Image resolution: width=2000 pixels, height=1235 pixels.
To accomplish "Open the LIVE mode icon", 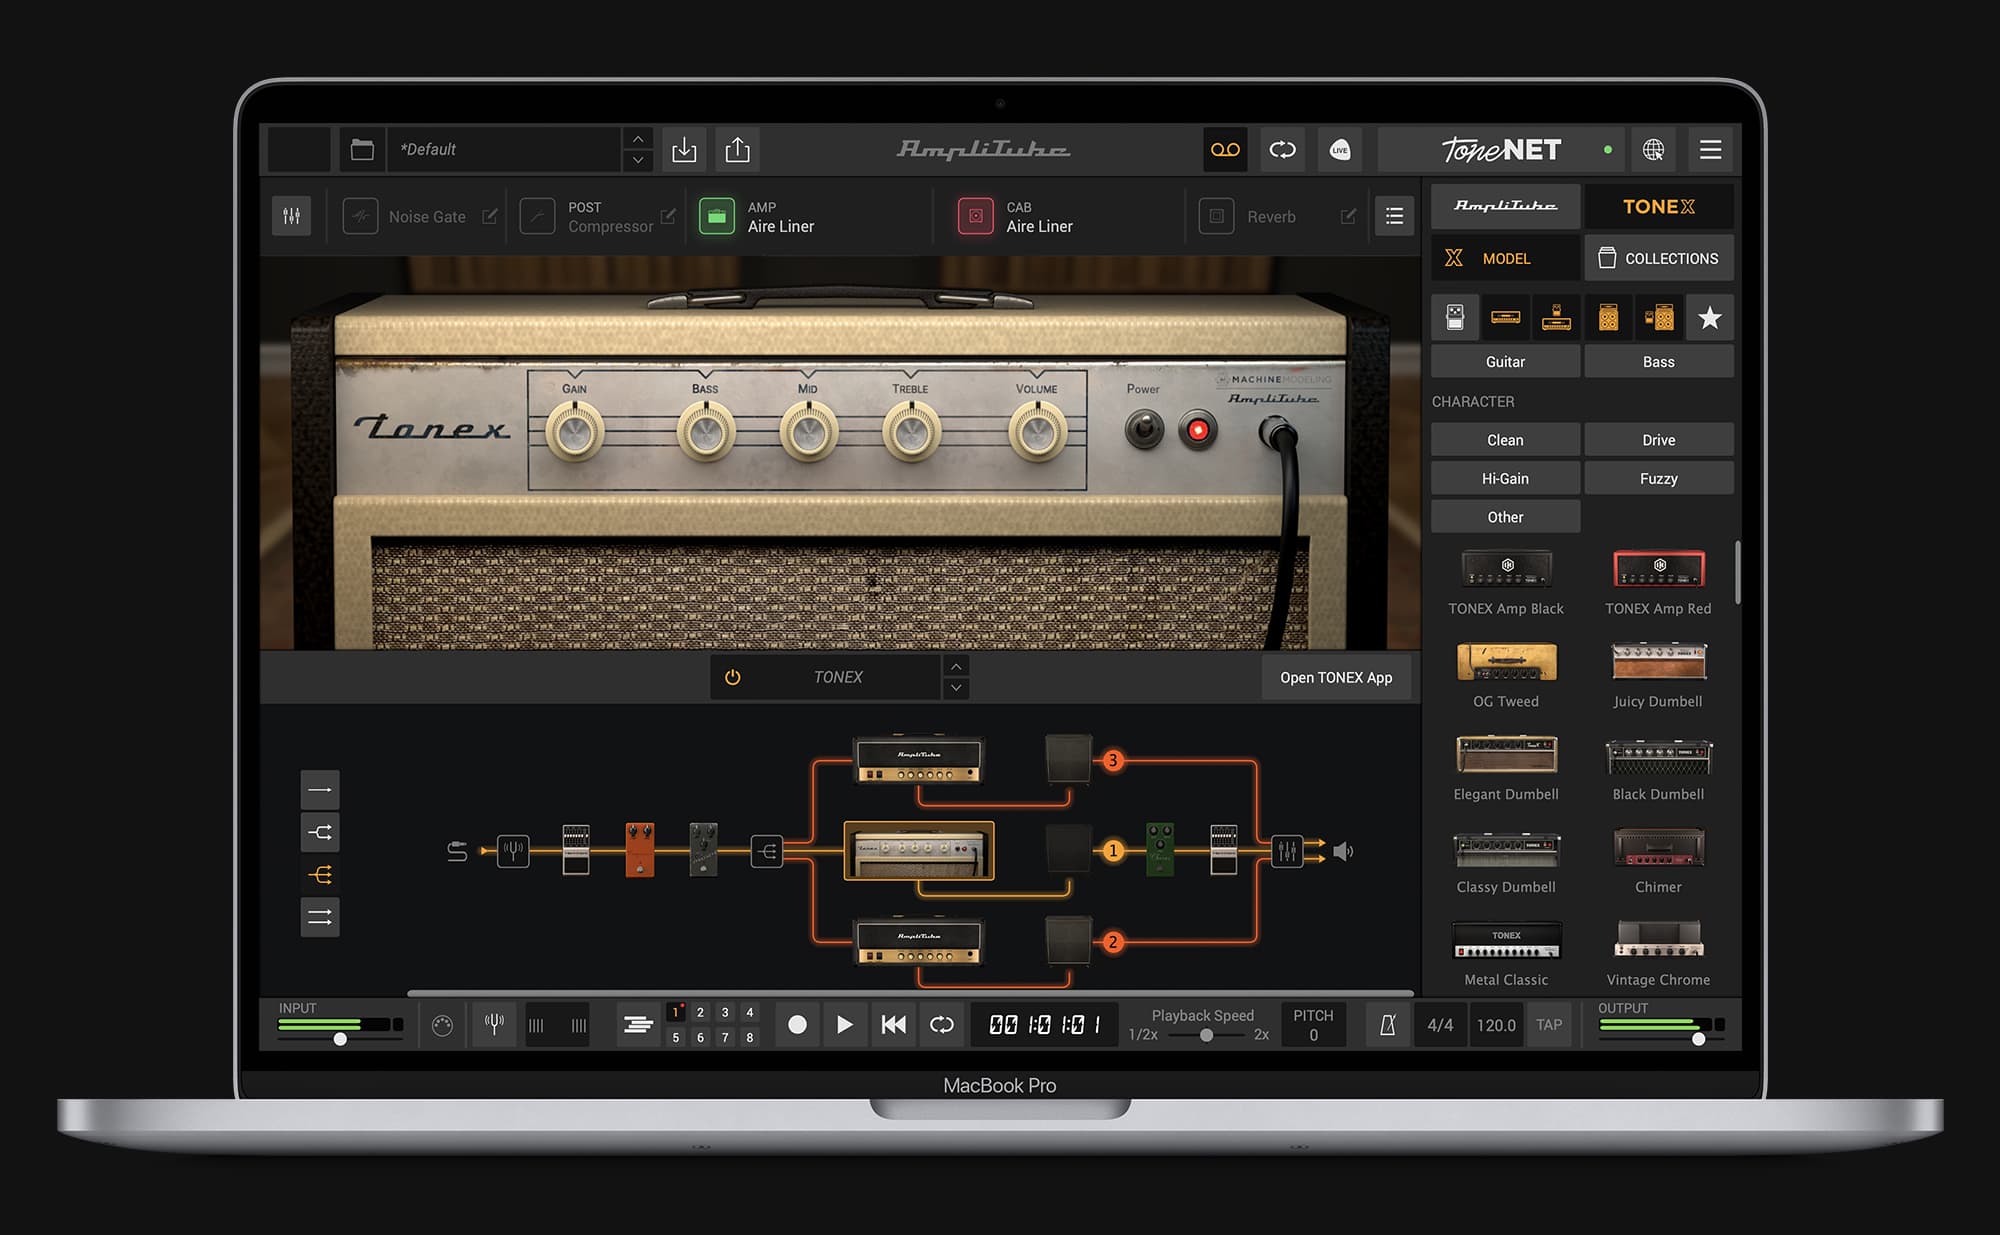I will click(x=1340, y=150).
